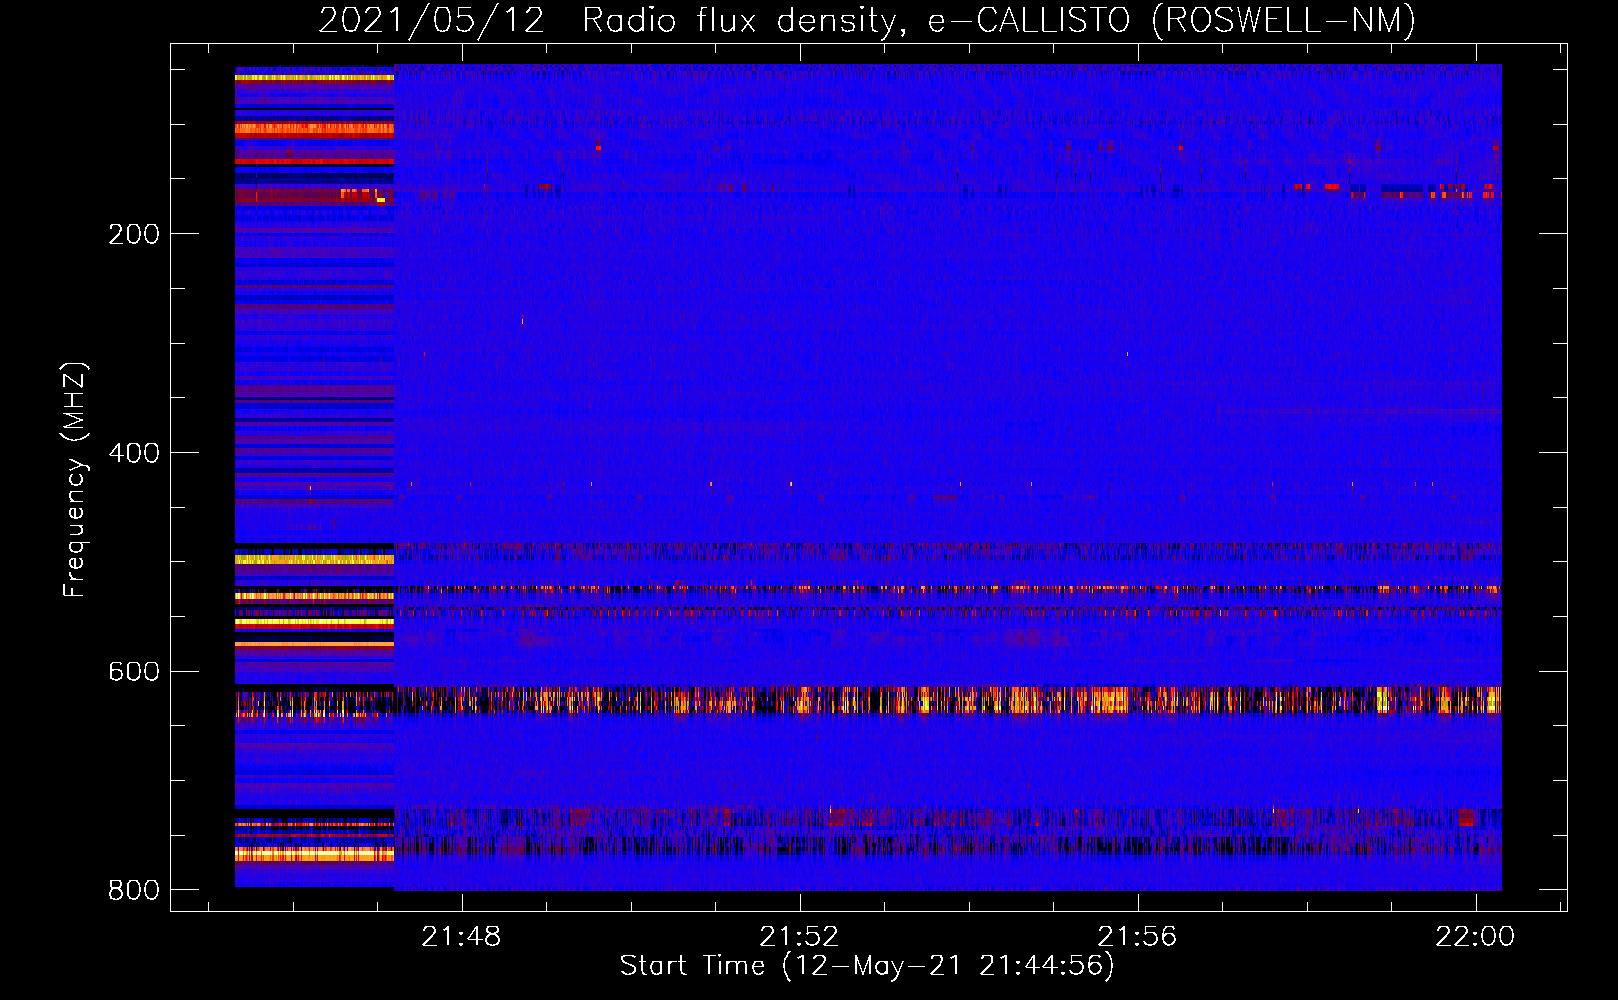Click the 600 frequency tick label
Screen dimensions: 1618x1000
pyautogui.click(x=134, y=671)
